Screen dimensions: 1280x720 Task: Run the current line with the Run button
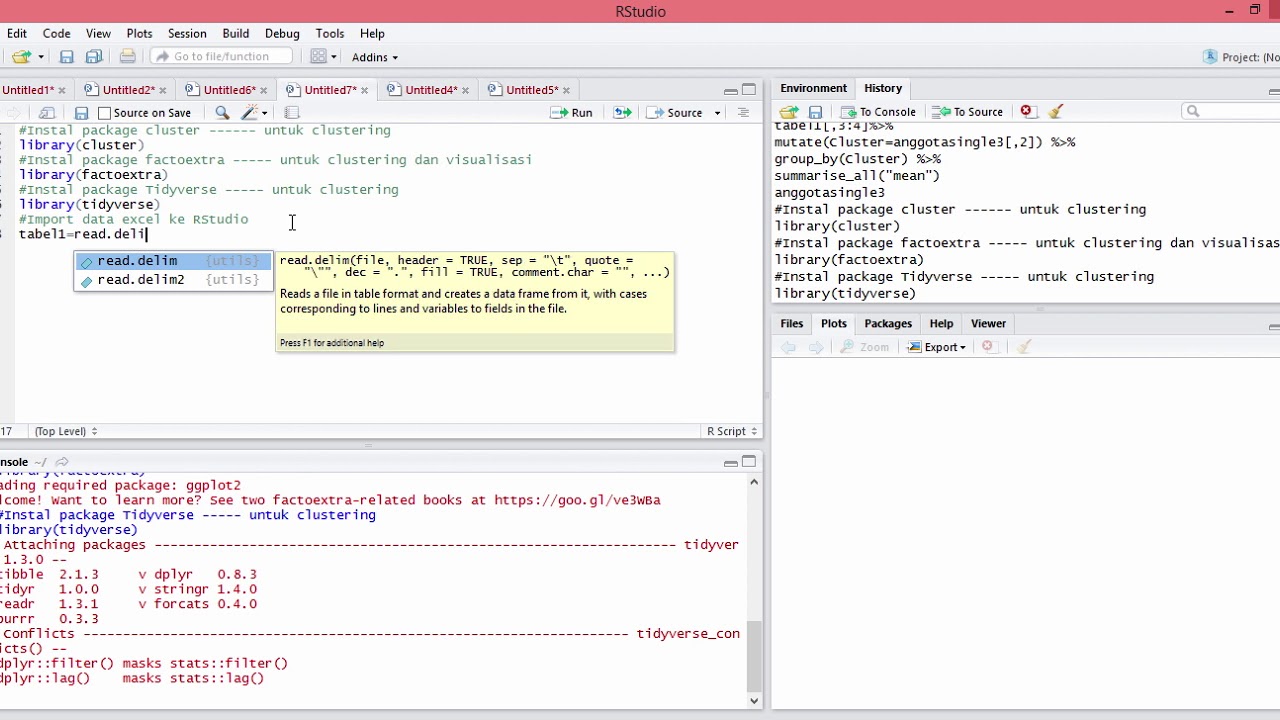coord(571,113)
